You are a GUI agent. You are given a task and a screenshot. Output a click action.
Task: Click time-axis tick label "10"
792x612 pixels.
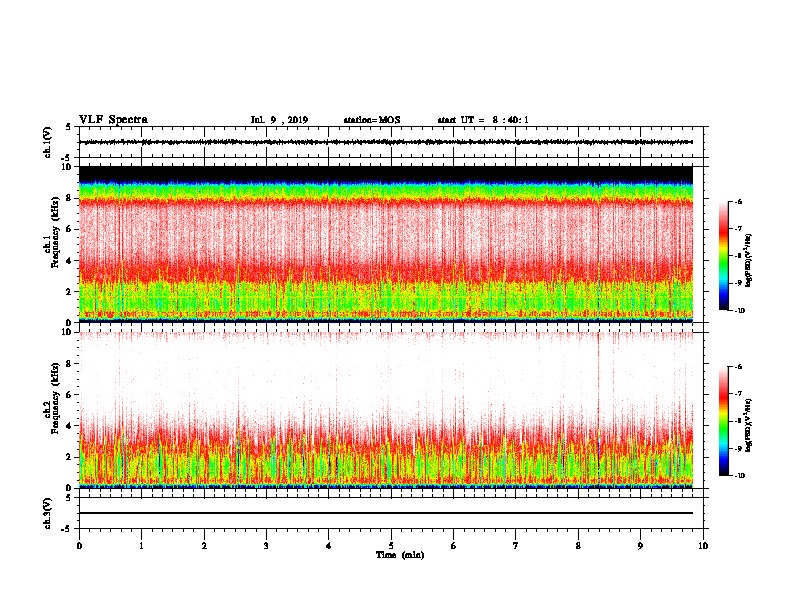[703, 545]
